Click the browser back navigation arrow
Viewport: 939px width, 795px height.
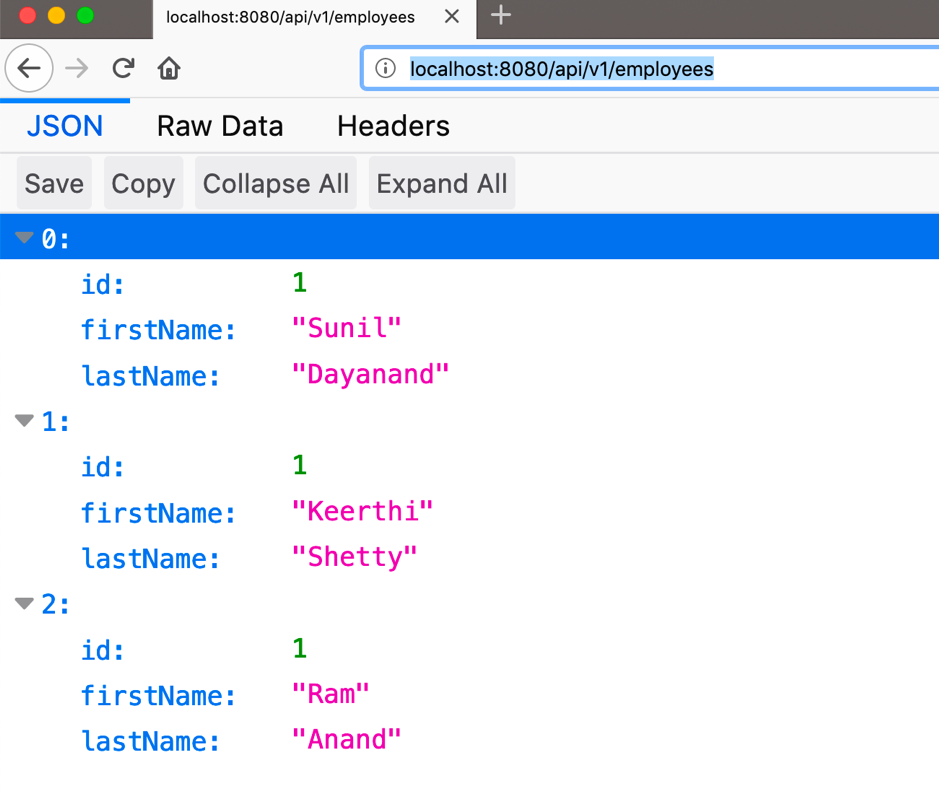pyautogui.click(x=29, y=68)
